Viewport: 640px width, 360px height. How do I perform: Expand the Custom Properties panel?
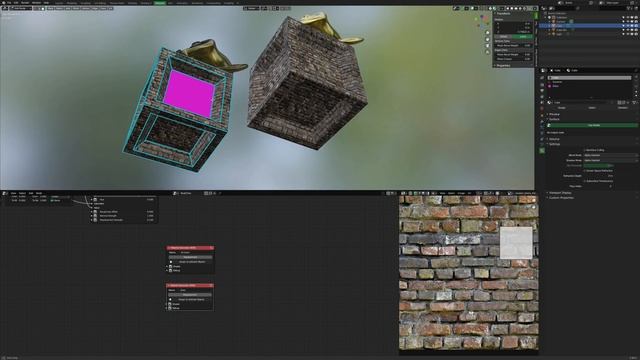tap(561, 198)
